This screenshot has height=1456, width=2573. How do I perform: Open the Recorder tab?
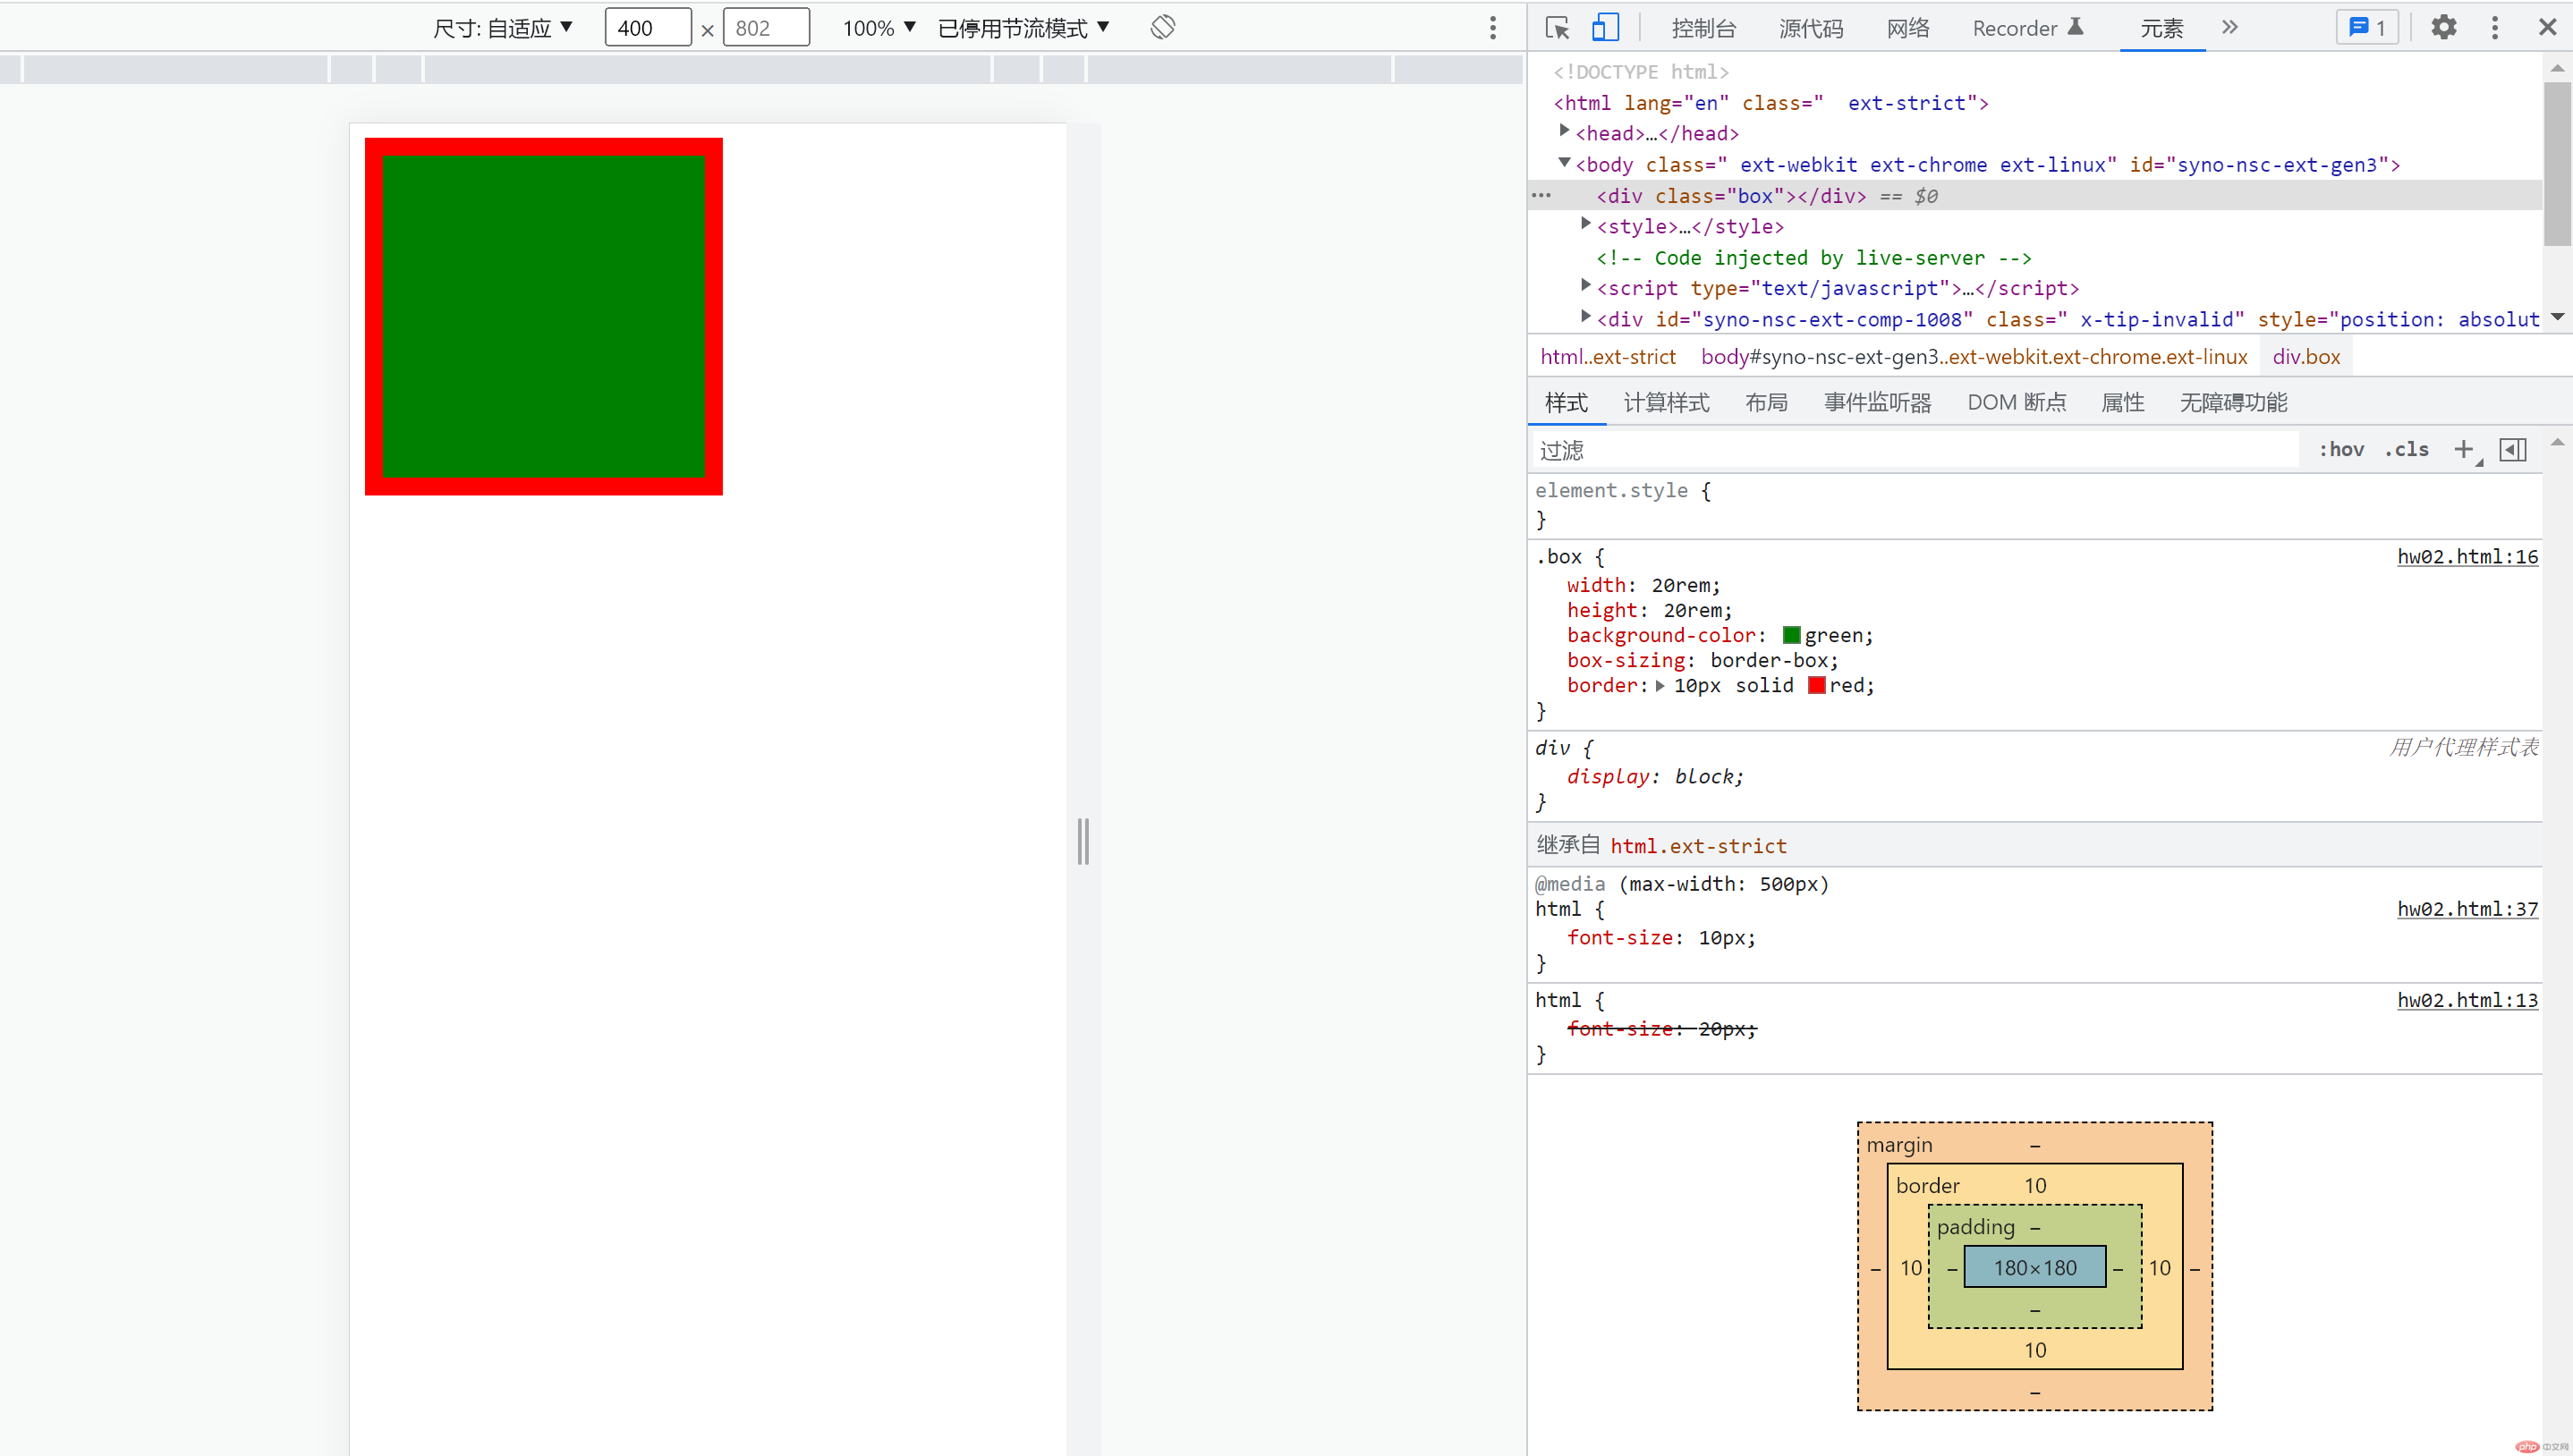point(2027,28)
